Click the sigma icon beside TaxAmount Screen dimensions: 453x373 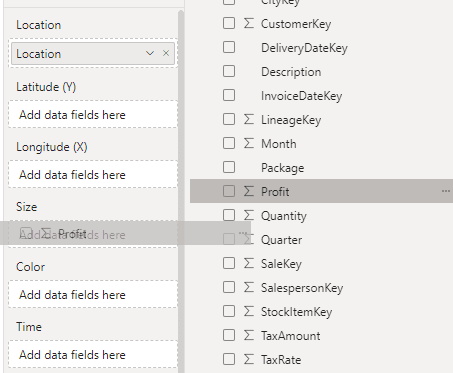[249, 335]
